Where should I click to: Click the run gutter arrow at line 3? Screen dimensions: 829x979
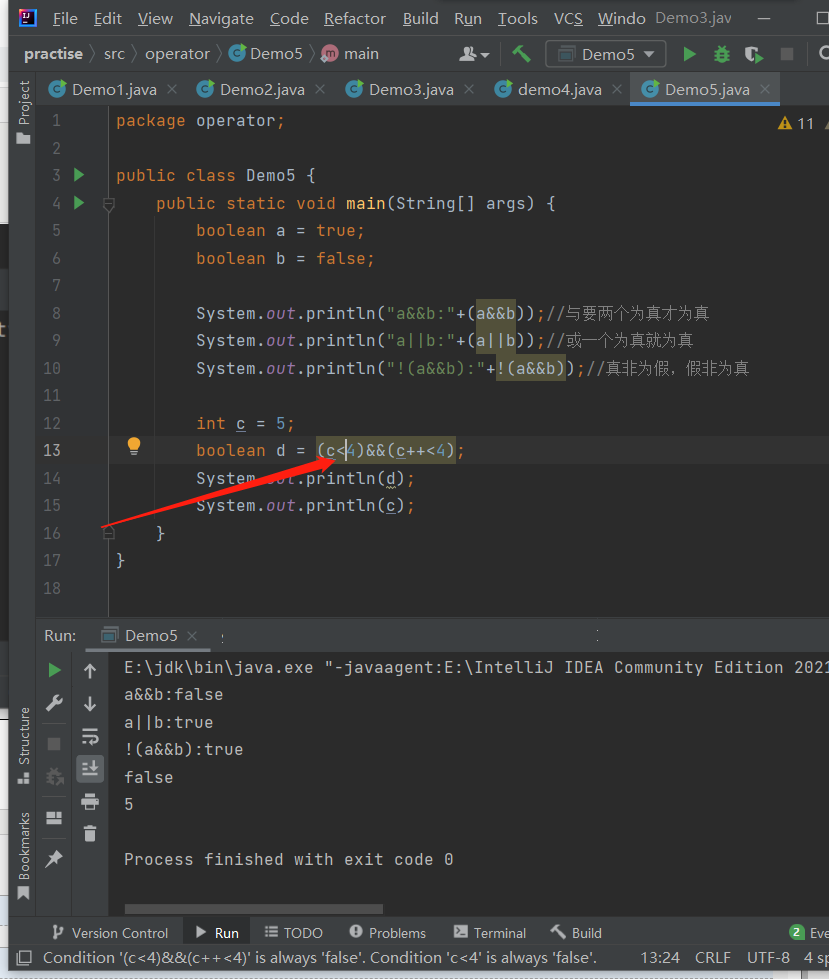coord(79,175)
